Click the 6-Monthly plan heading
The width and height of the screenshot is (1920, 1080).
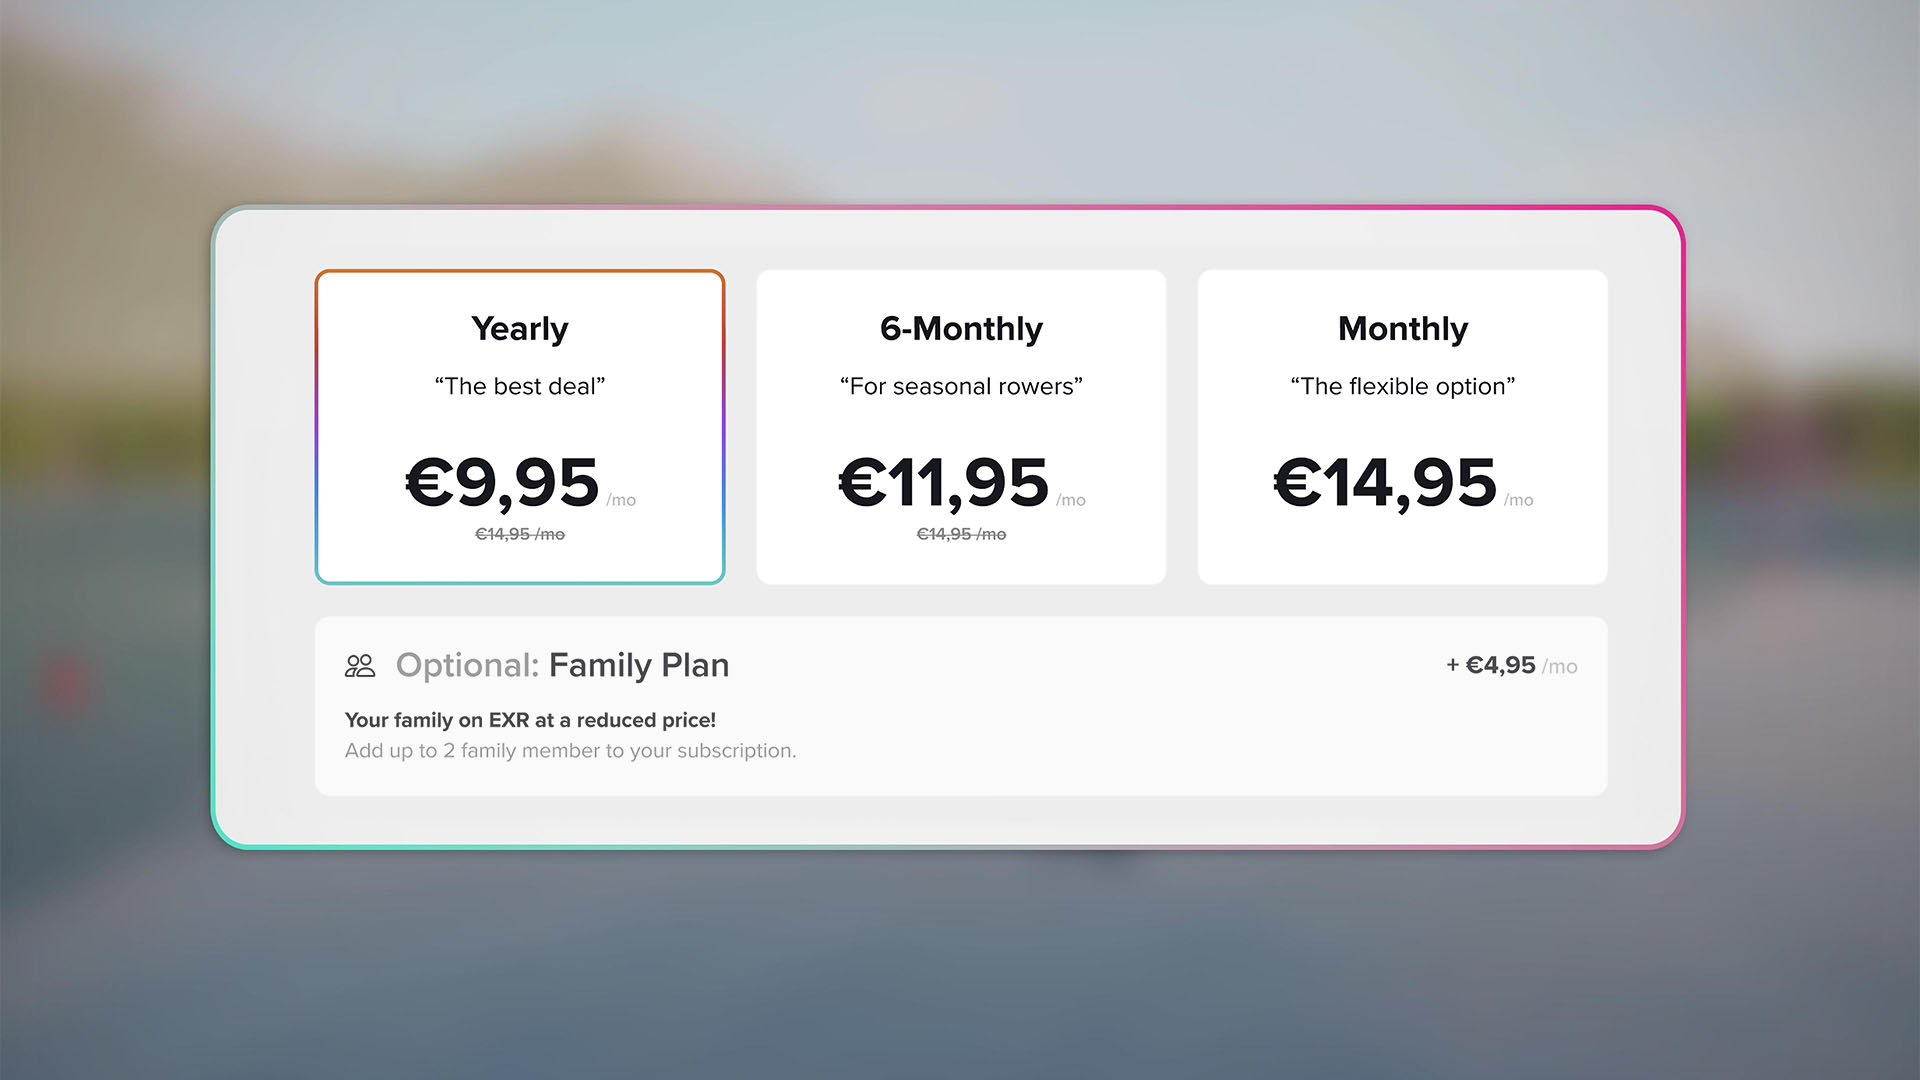point(961,329)
